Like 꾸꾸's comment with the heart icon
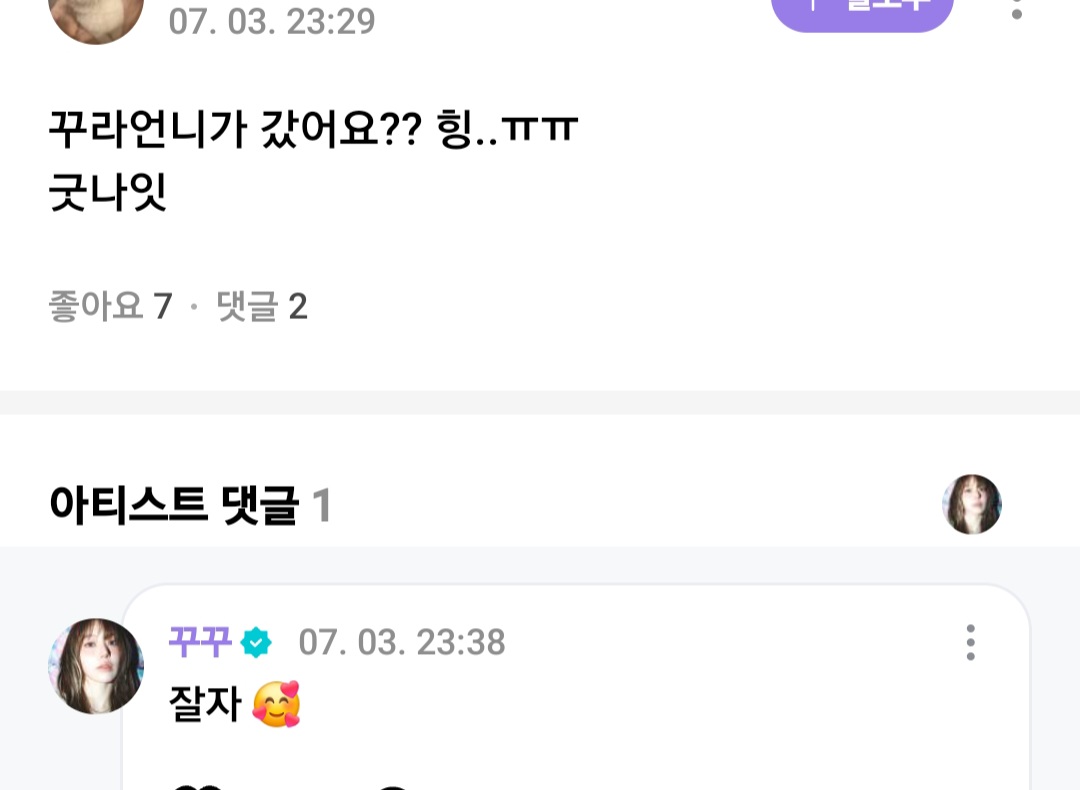 (x=196, y=787)
